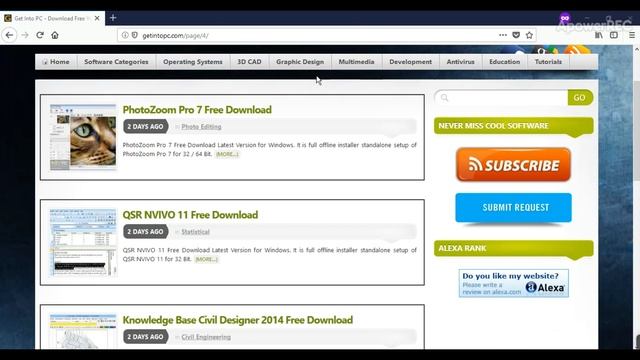Viewport: 640px width, 360px height.
Task: Open the Library icon in toolbar
Action: pos(599,35)
